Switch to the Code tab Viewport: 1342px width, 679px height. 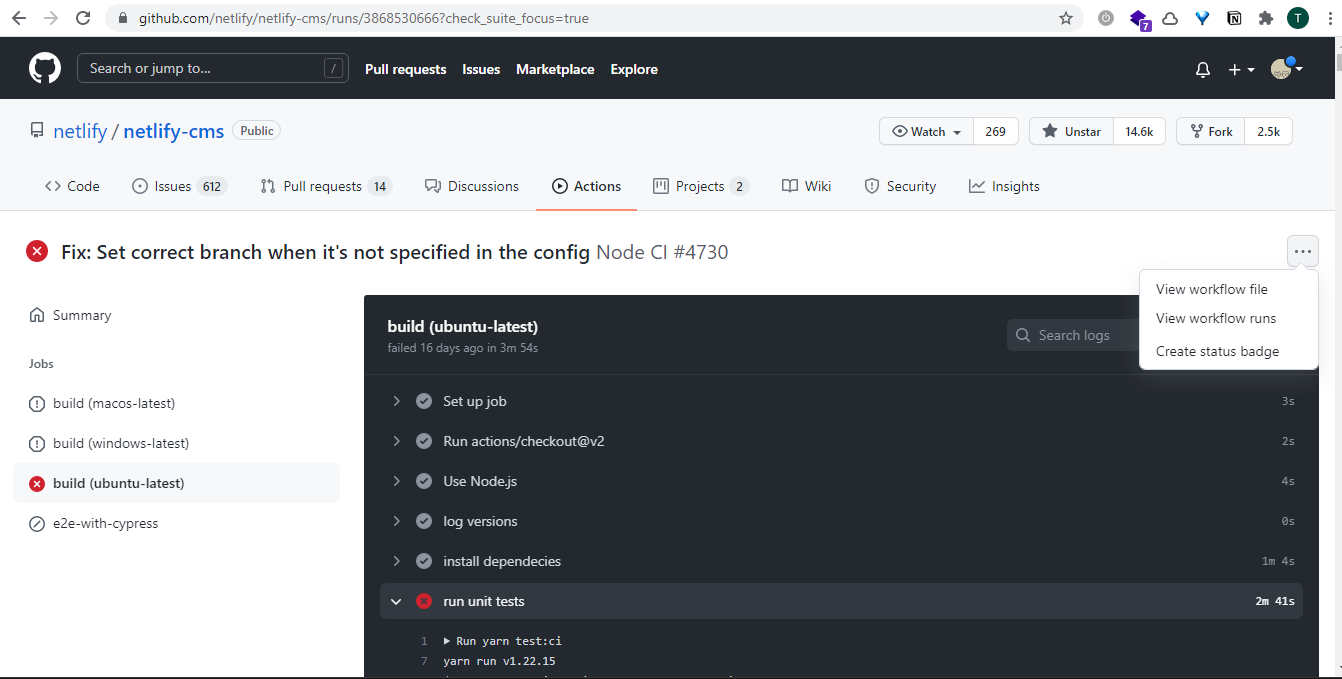point(72,186)
